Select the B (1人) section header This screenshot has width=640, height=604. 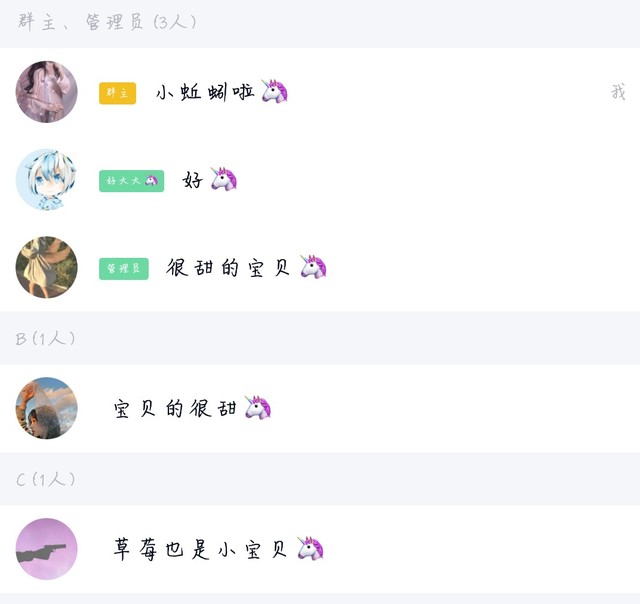(x=320, y=338)
